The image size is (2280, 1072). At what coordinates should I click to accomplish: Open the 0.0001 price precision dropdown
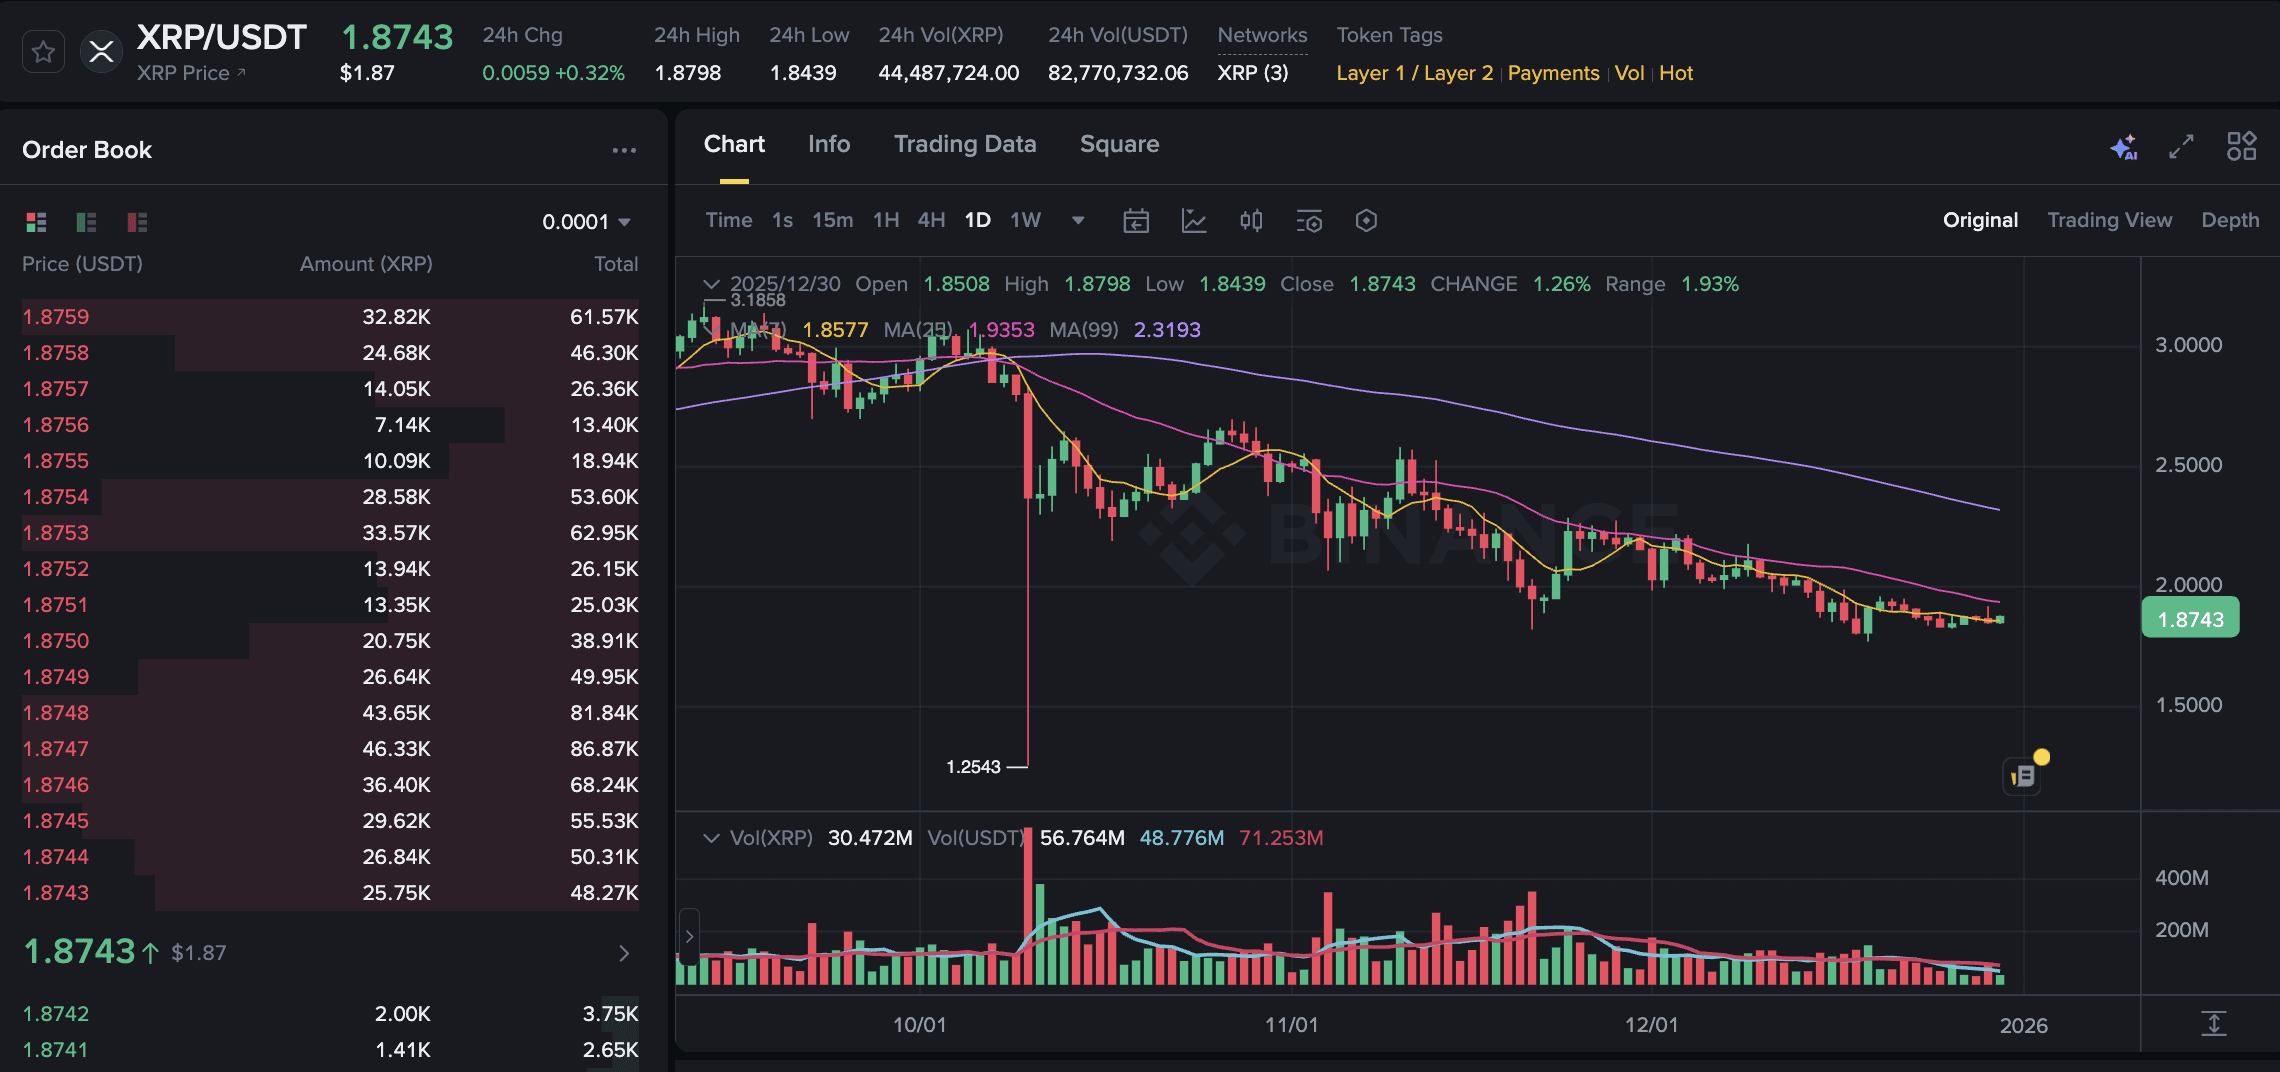(x=587, y=222)
